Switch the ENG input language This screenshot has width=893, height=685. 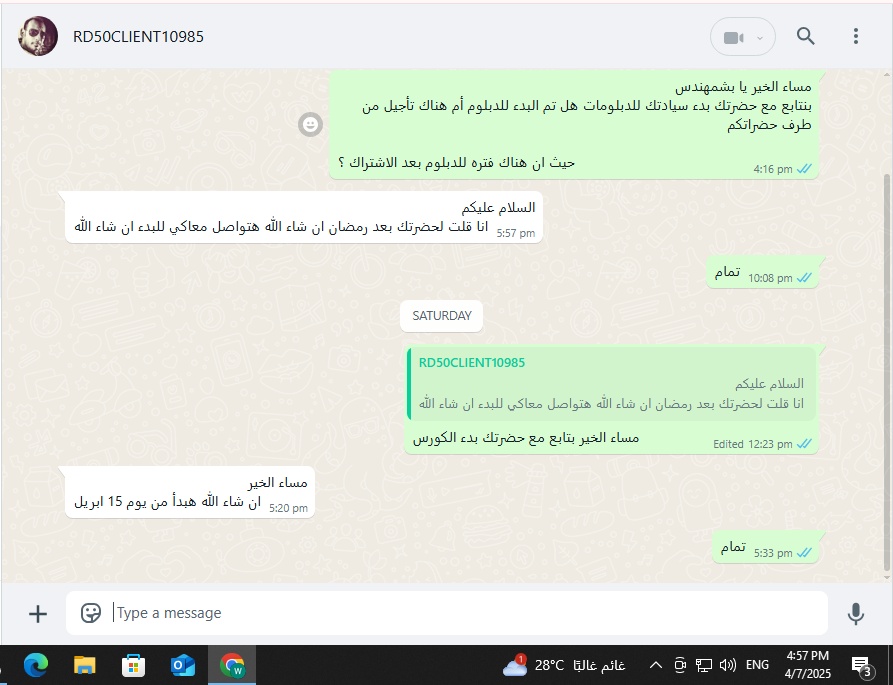point(757,665)
